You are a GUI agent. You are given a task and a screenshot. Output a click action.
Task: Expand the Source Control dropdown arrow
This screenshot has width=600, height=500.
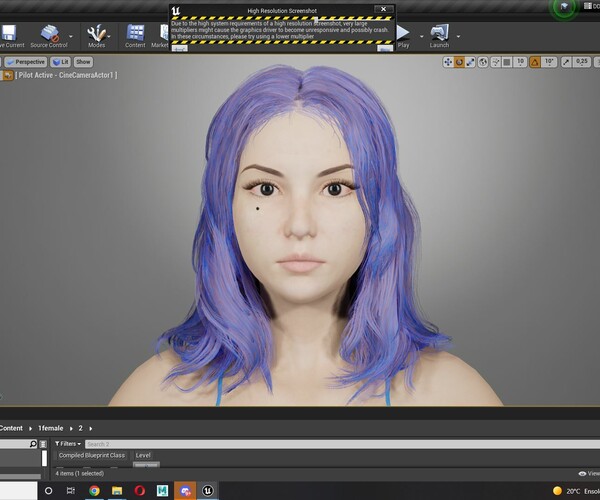pyautogui.click(x=71, y=36)
